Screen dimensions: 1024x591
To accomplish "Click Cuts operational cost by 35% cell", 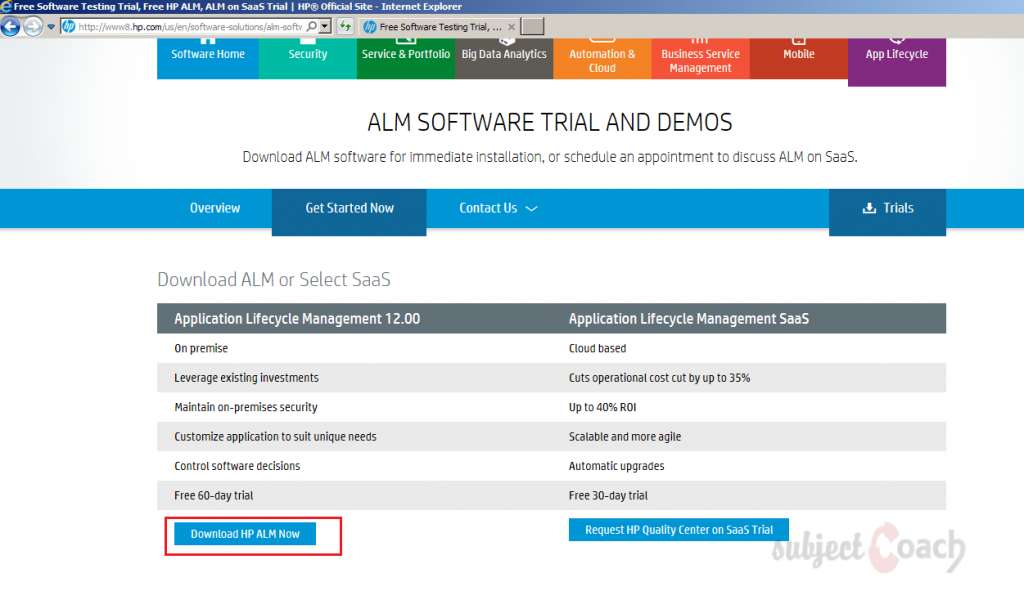I will (x=660, y=378).
